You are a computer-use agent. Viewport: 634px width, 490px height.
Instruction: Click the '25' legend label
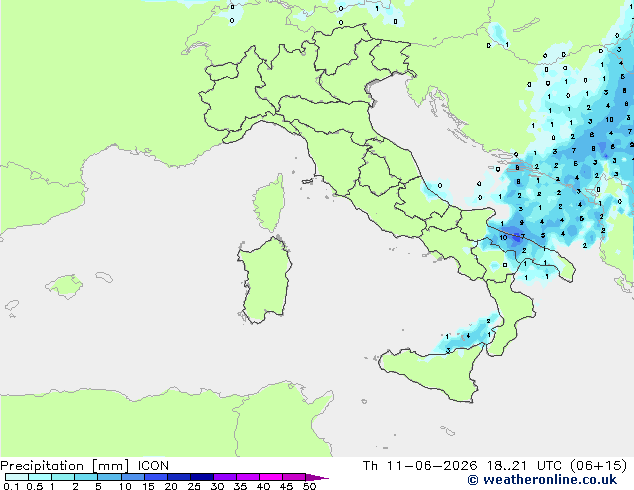tap(194, 486)
